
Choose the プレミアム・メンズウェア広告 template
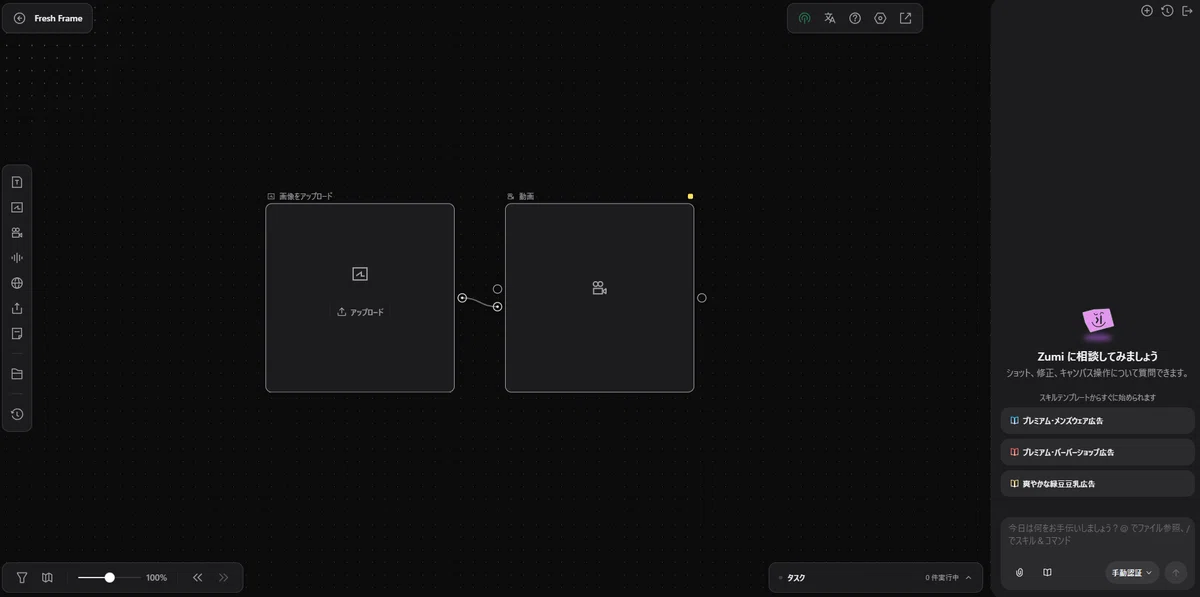(x=1097, y=421)
